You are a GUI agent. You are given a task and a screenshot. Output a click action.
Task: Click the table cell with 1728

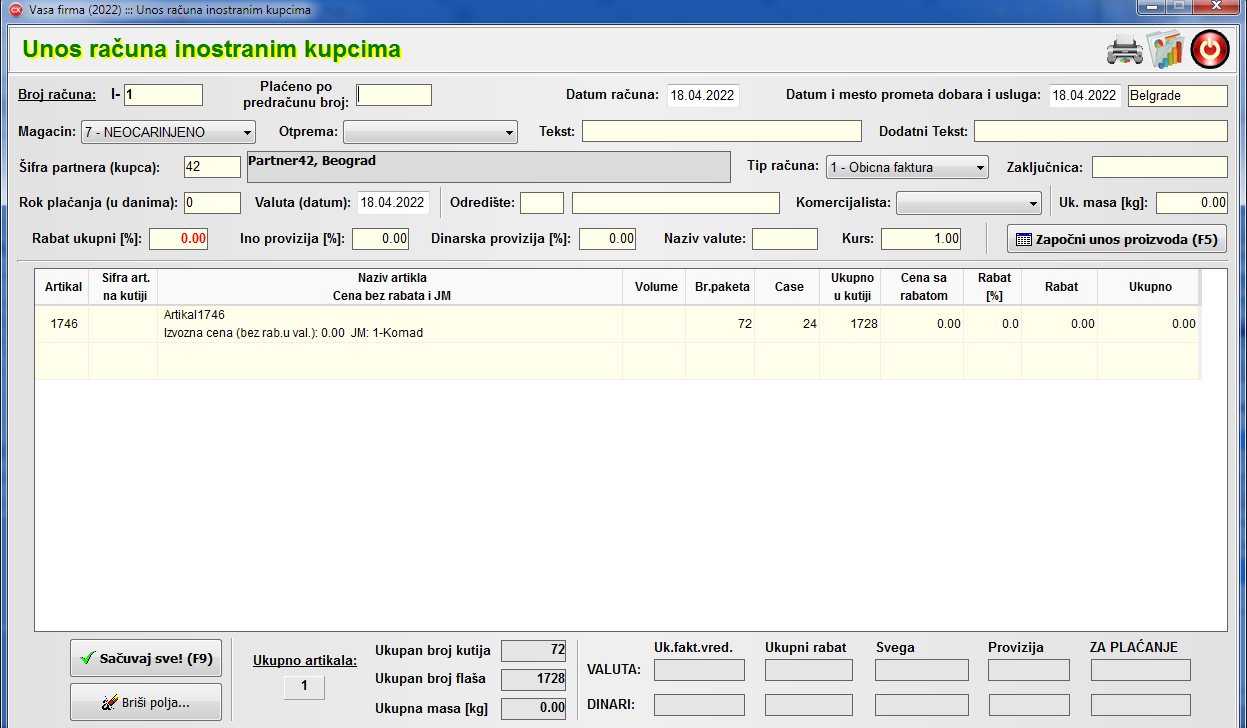(851, 324)
